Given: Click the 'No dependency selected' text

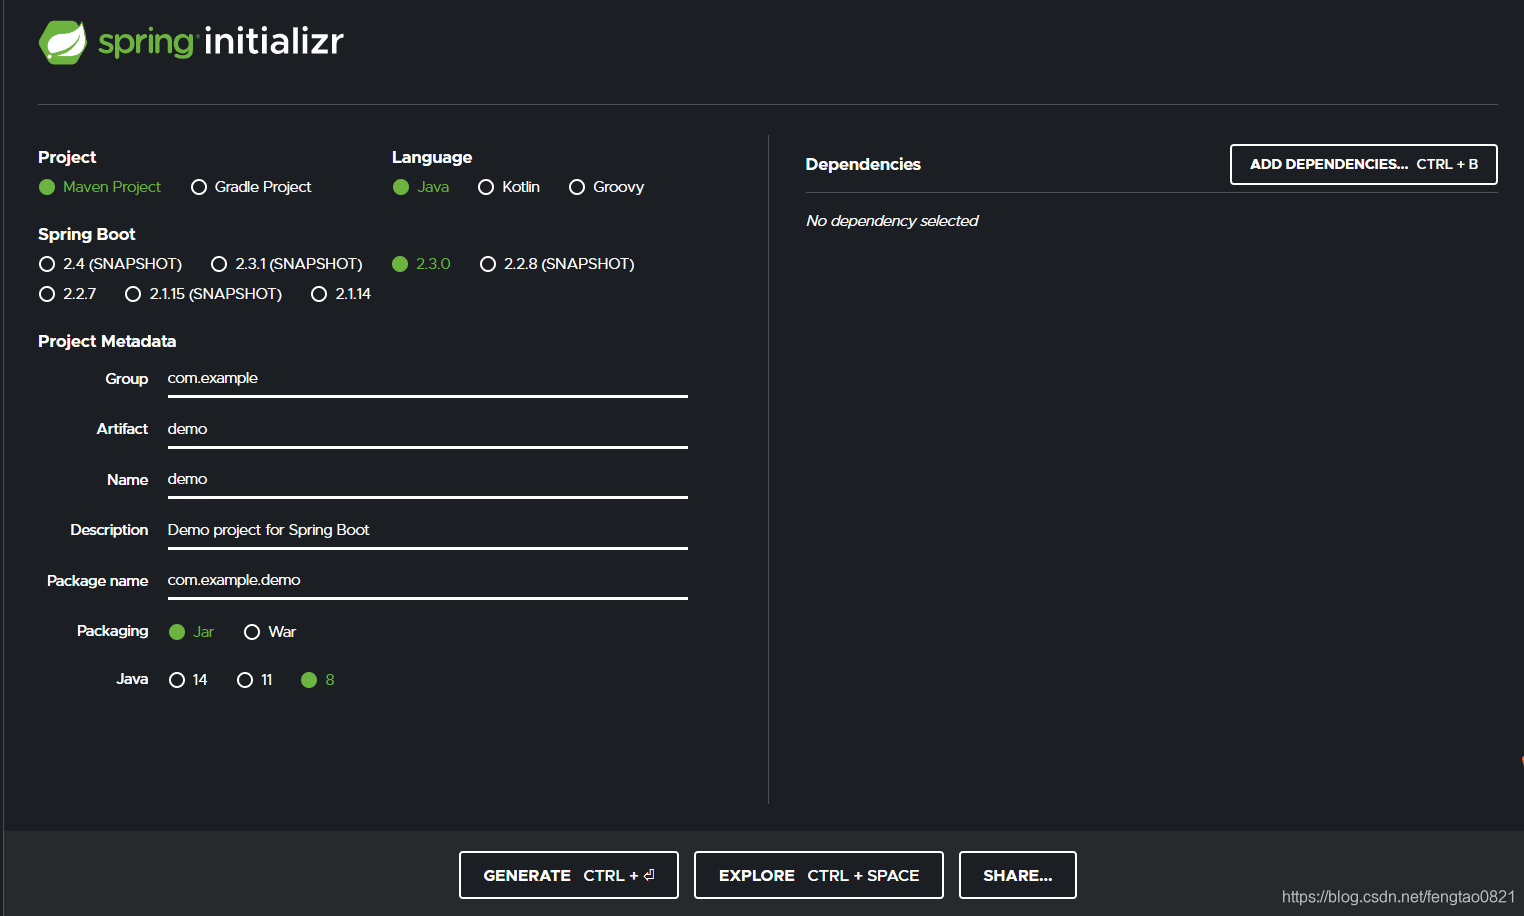Looking at the screenshot, I should 892,221.
